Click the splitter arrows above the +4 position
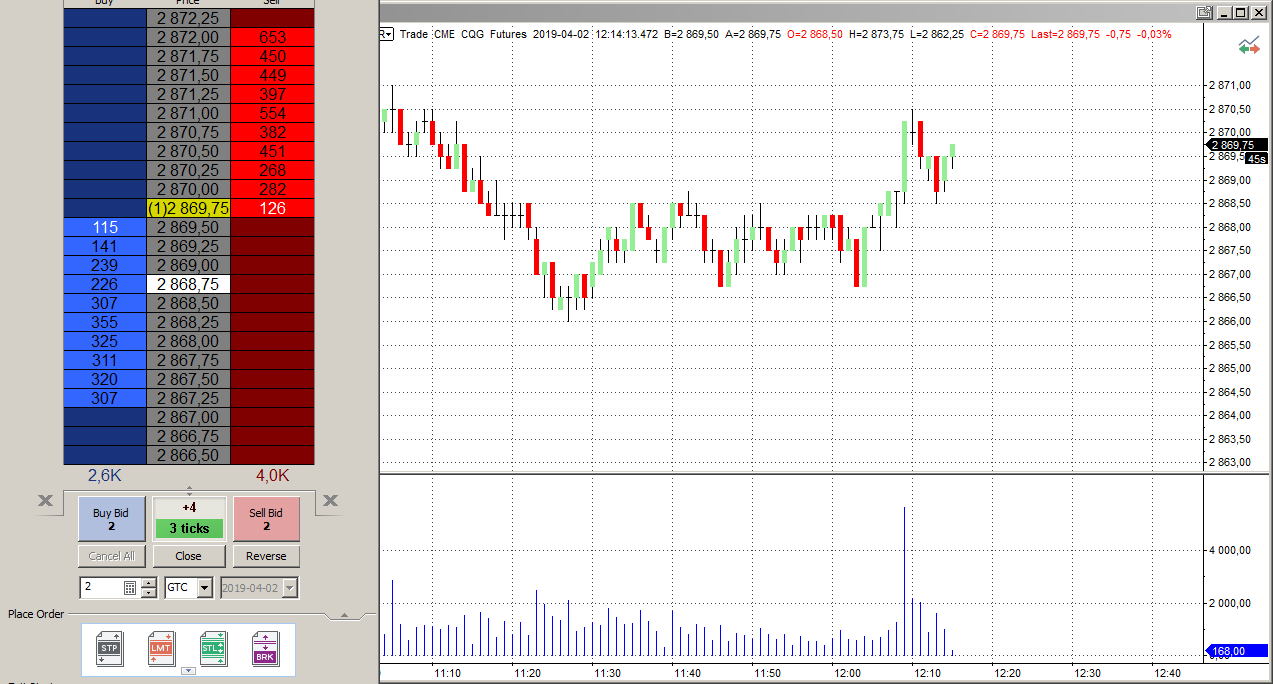This screenshot has width=1273, height=684. pos(189,491)
